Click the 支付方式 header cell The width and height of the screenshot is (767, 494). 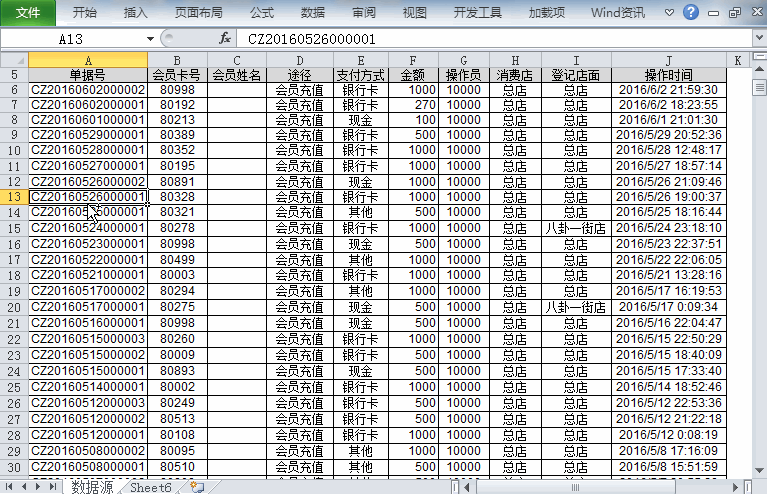click(x=361, y=75)
